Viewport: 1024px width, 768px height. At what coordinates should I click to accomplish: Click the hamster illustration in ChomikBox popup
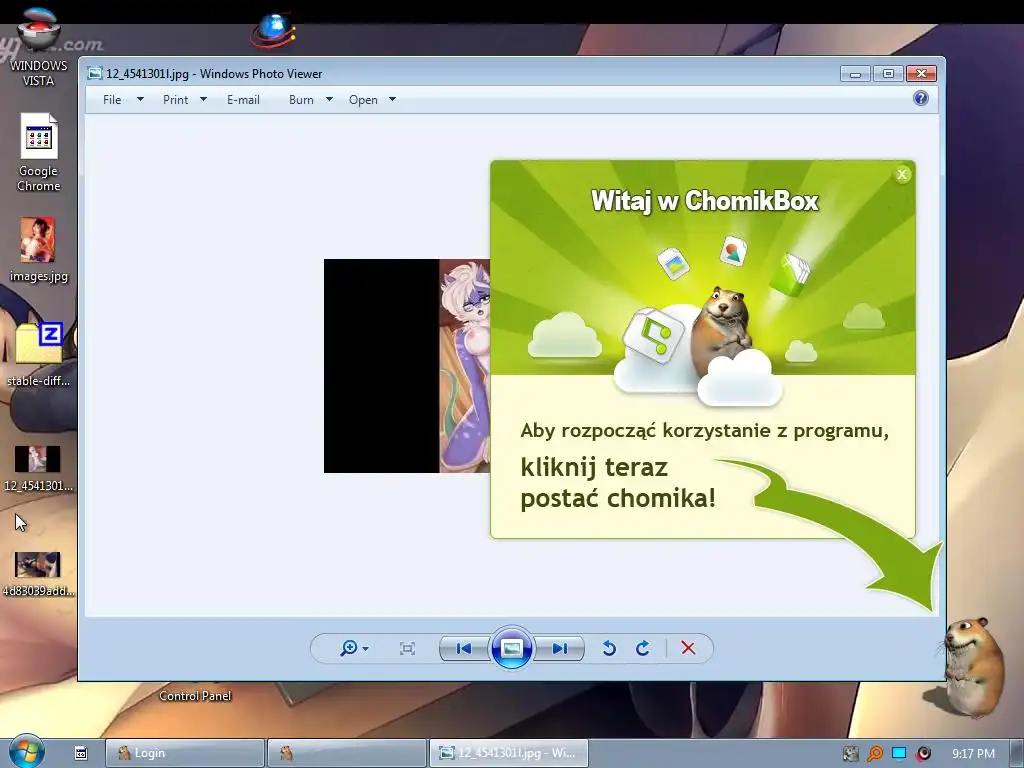pos(722,333)
